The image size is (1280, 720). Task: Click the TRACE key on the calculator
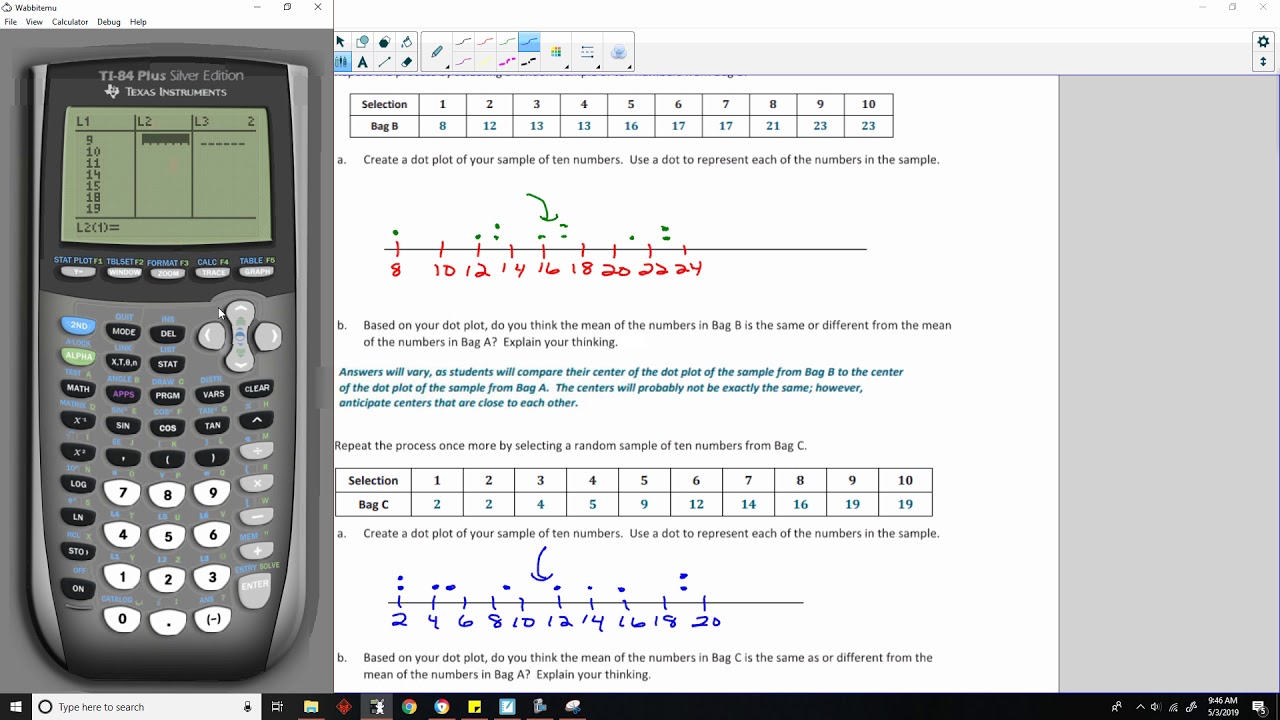(x=212, y=272)
